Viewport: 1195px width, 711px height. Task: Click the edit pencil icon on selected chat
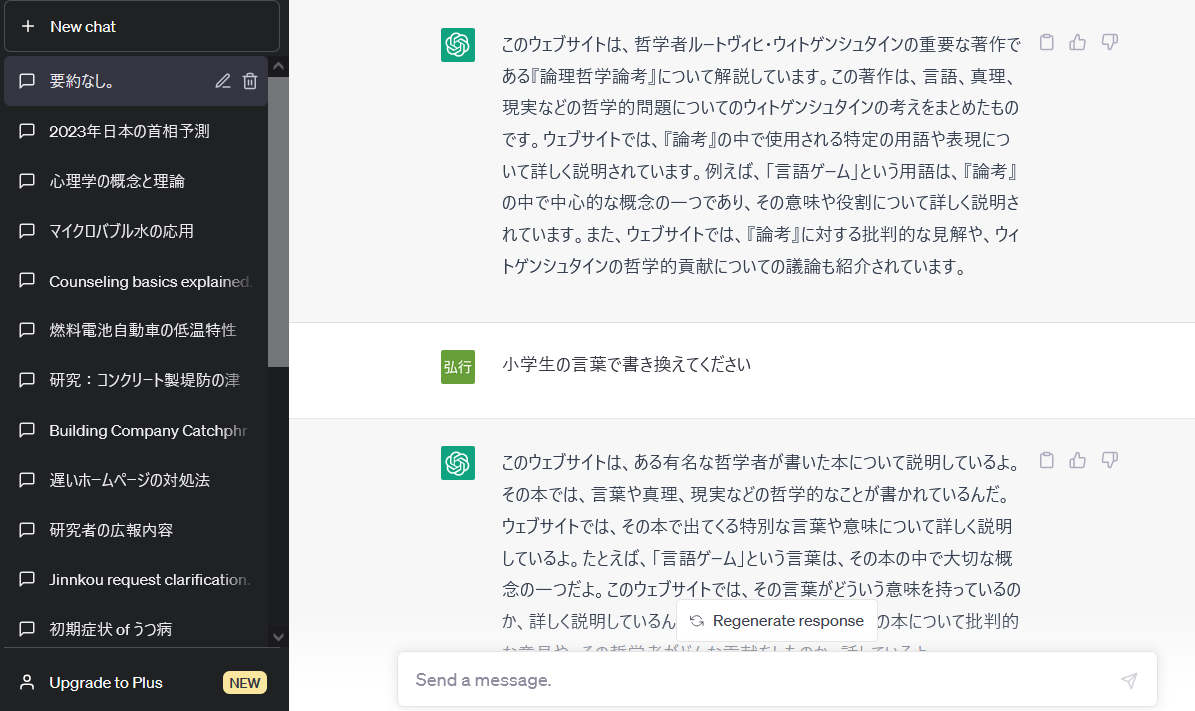pyautogui.click(x=223, y=82)
